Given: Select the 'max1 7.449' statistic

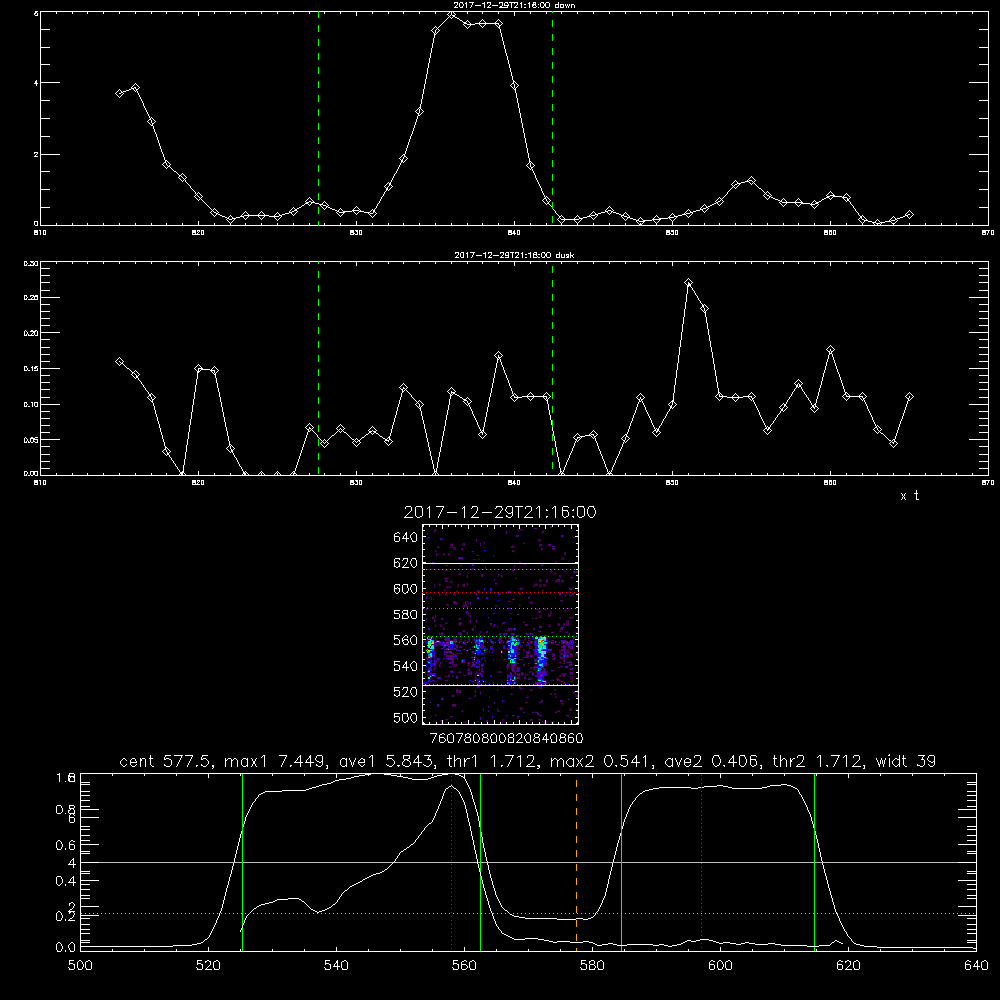Looking at the screenshot, I should [274, 761].
